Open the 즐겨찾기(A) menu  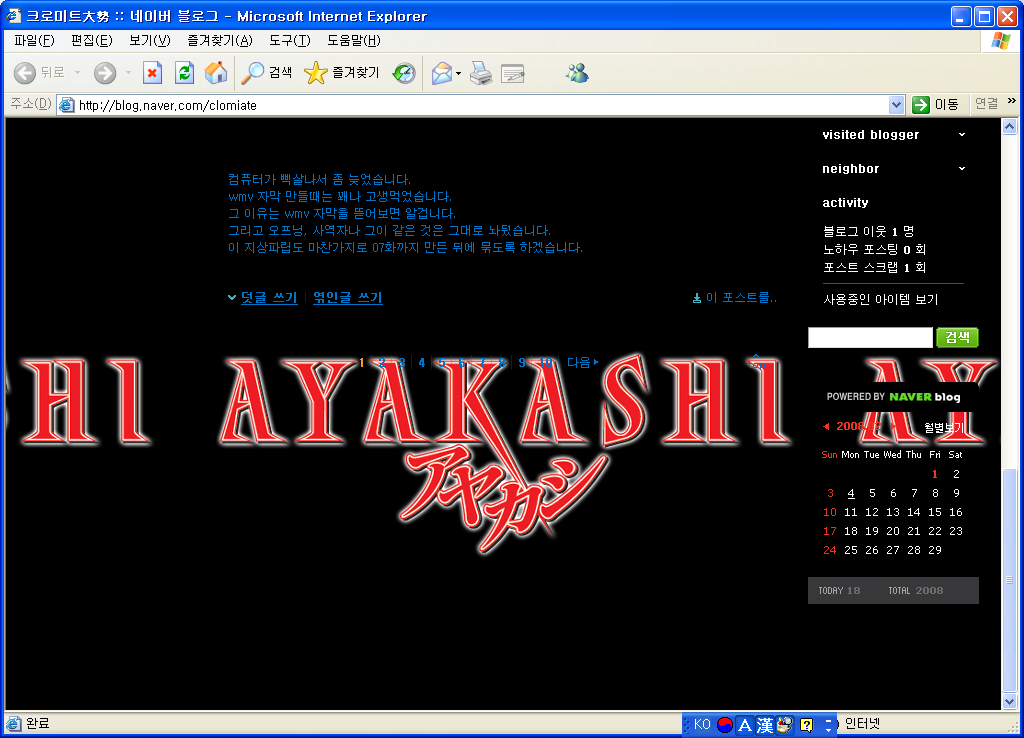point(219,40)
